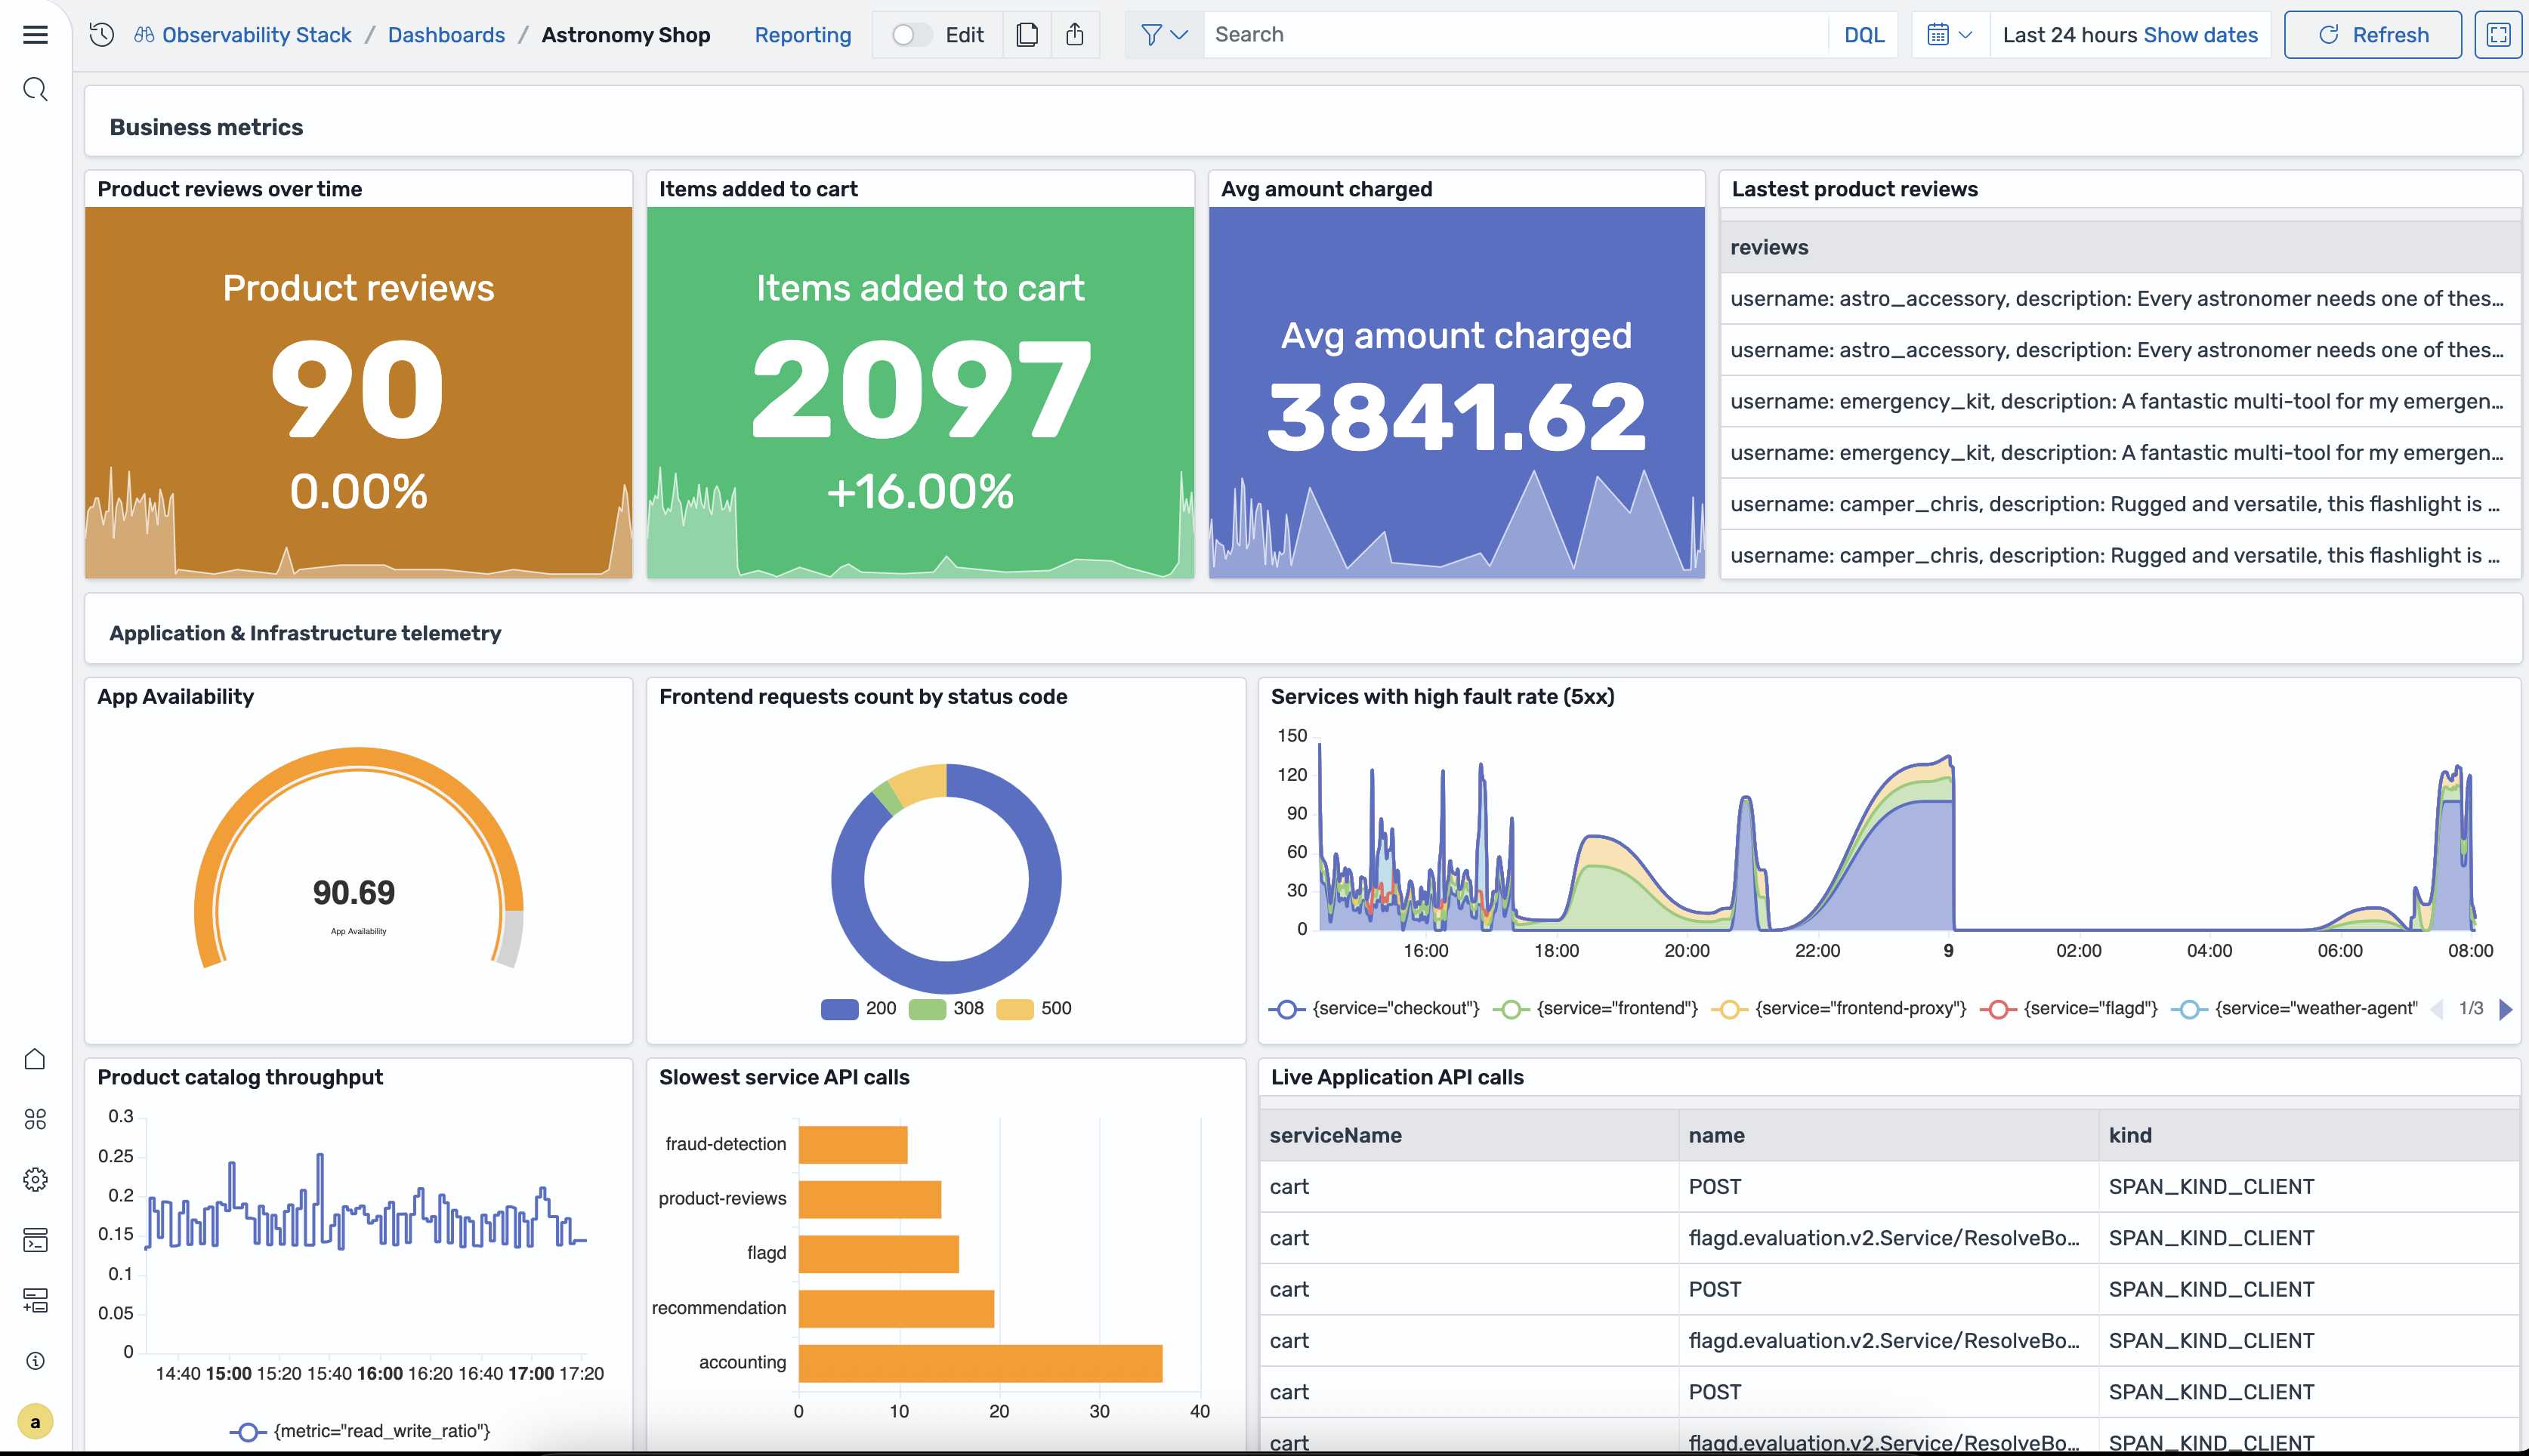
Task: Click the Product reviews 90 metric tile
Action: point(358,392)
